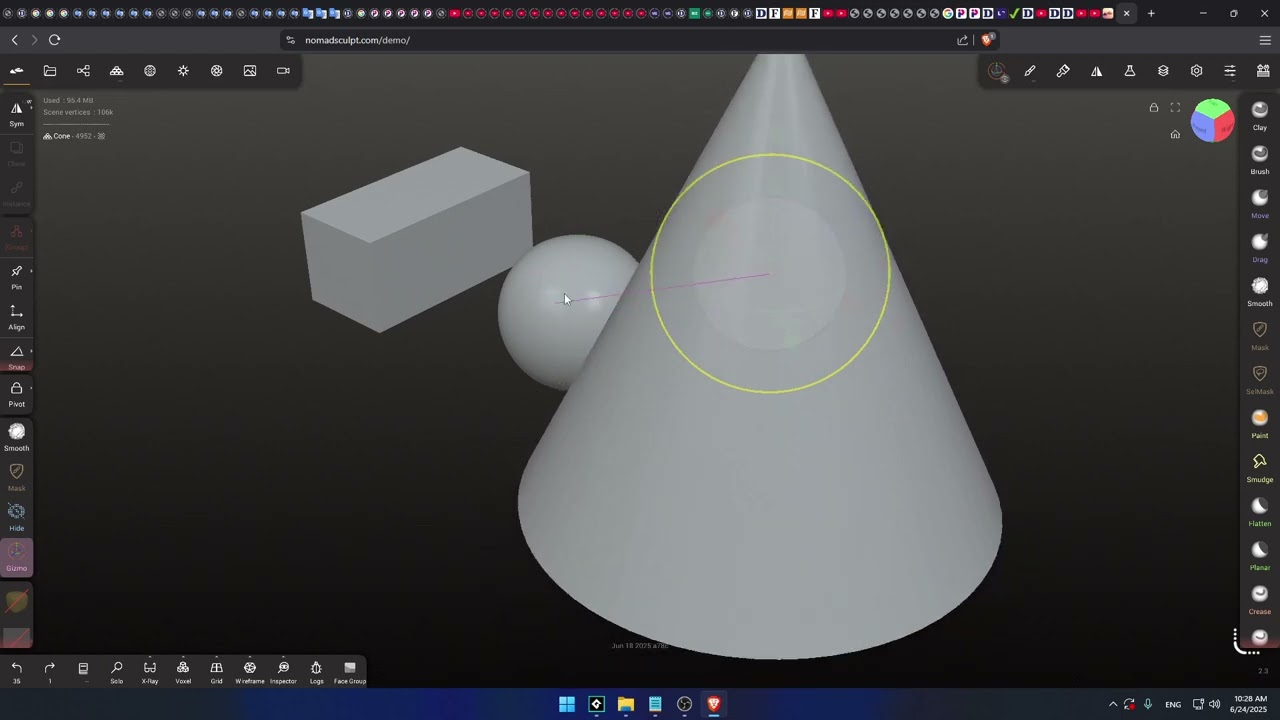1280x720 pixels.
Task: Click the Undo arrow
Action: click(17, 668)
